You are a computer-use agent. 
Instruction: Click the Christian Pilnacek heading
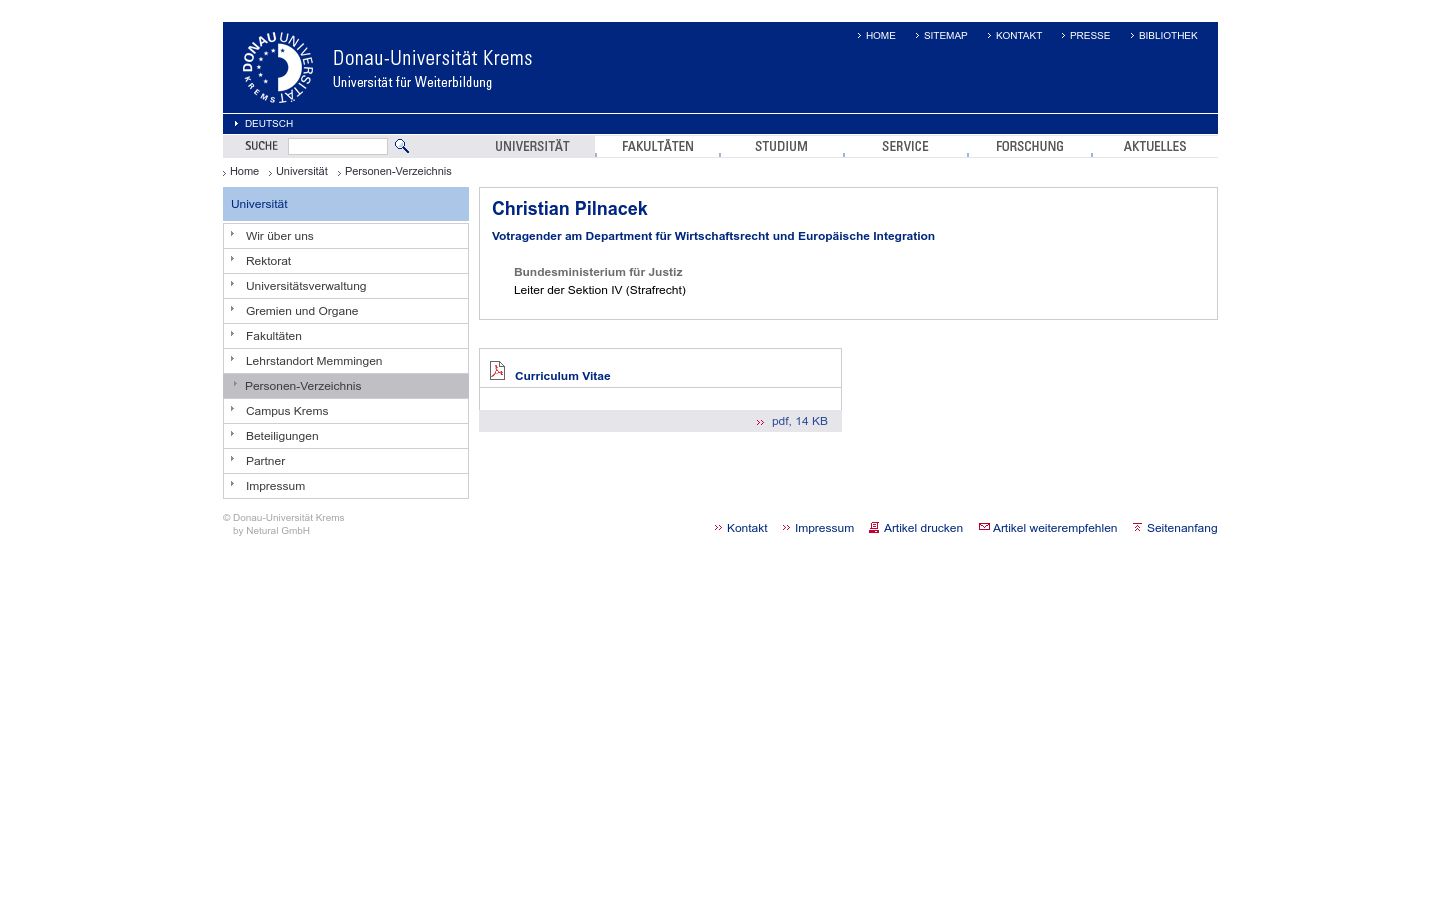pos(570,209)
